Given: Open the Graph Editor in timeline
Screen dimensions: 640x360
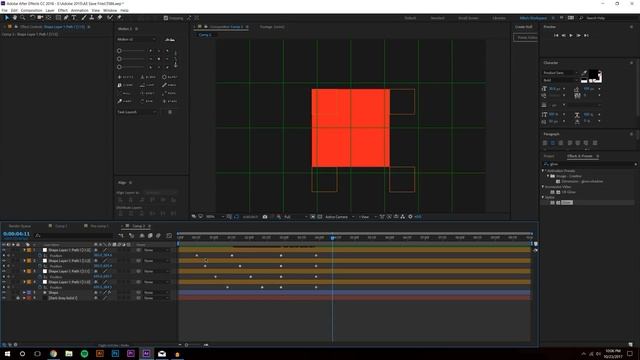Looking at the screenshot, I should (169, 236).
